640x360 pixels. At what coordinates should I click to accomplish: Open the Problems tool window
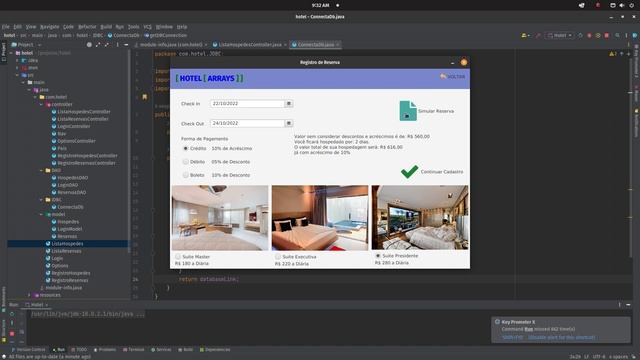tap(105, 350)
